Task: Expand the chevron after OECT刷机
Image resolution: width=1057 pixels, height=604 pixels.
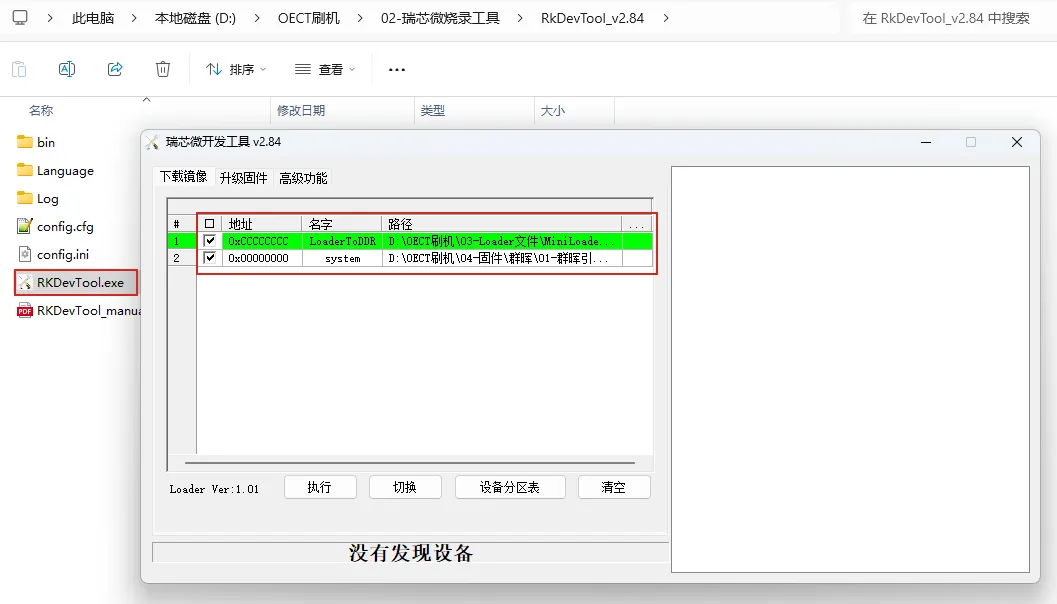Action: [360, 18]
